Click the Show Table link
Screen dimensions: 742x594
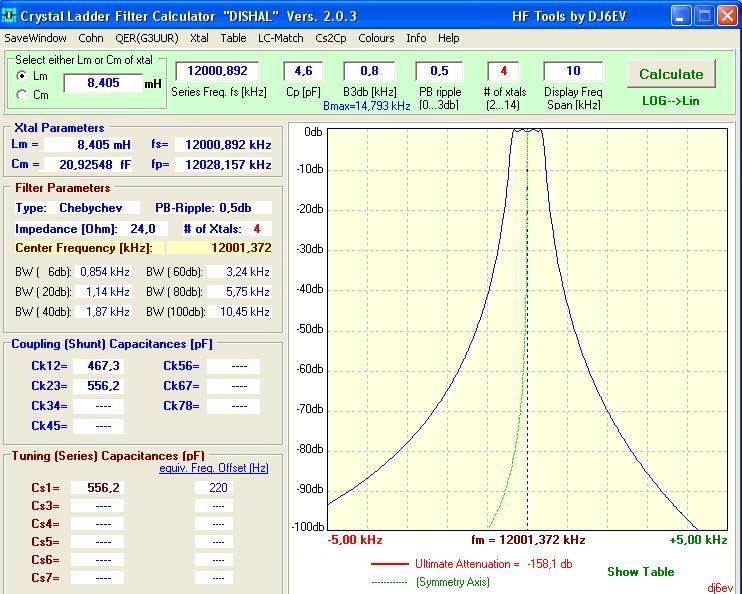tap(640, 572)
